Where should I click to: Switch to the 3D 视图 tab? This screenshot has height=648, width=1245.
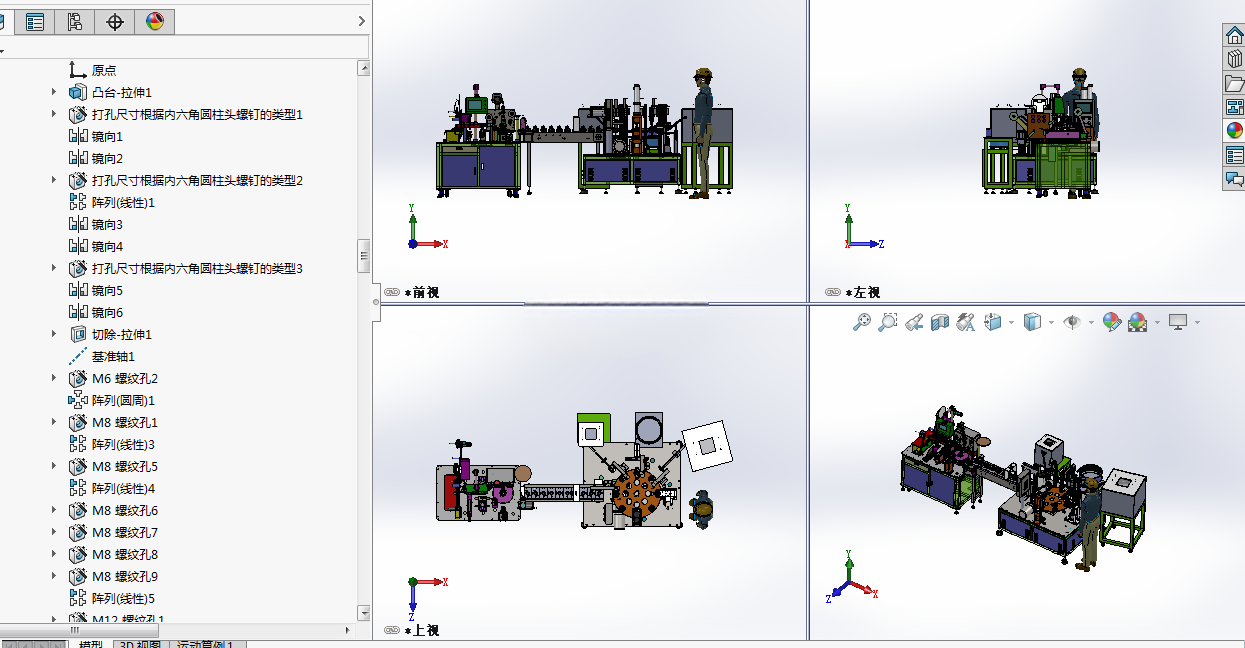click(140, 645)
